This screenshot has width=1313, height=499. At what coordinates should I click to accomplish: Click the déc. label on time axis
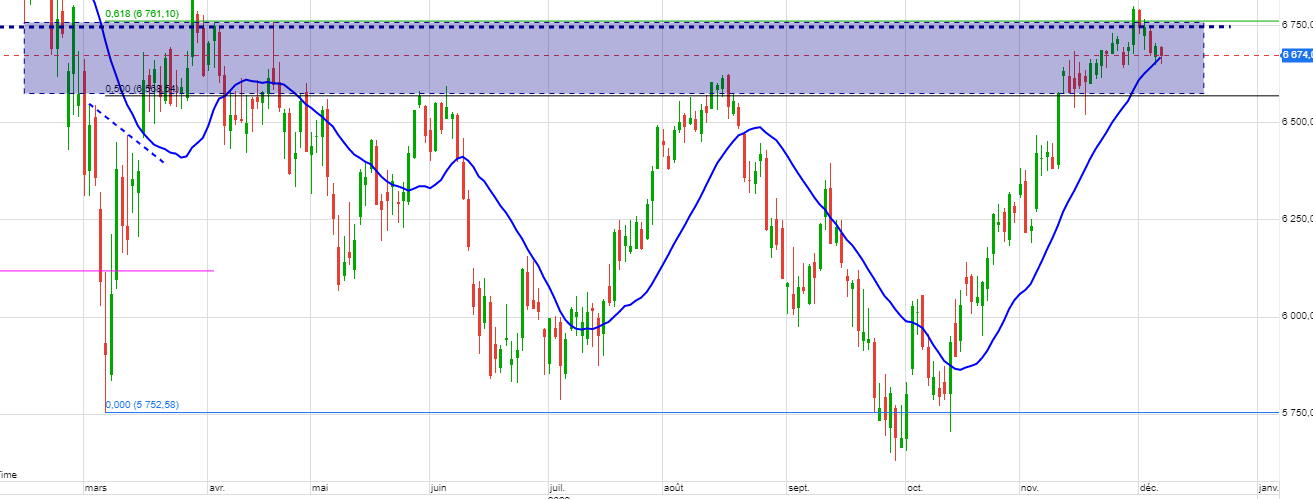point(1149,488)
